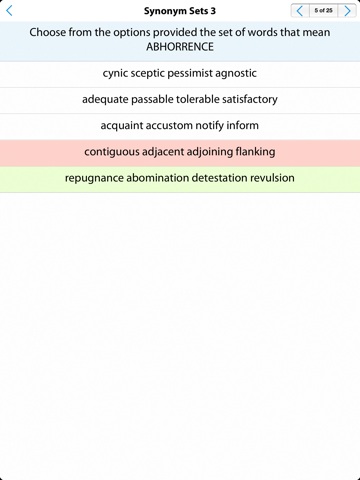
Task: Select the red contiguous adjacent adjoining flanking row
Action: [180, 153]
